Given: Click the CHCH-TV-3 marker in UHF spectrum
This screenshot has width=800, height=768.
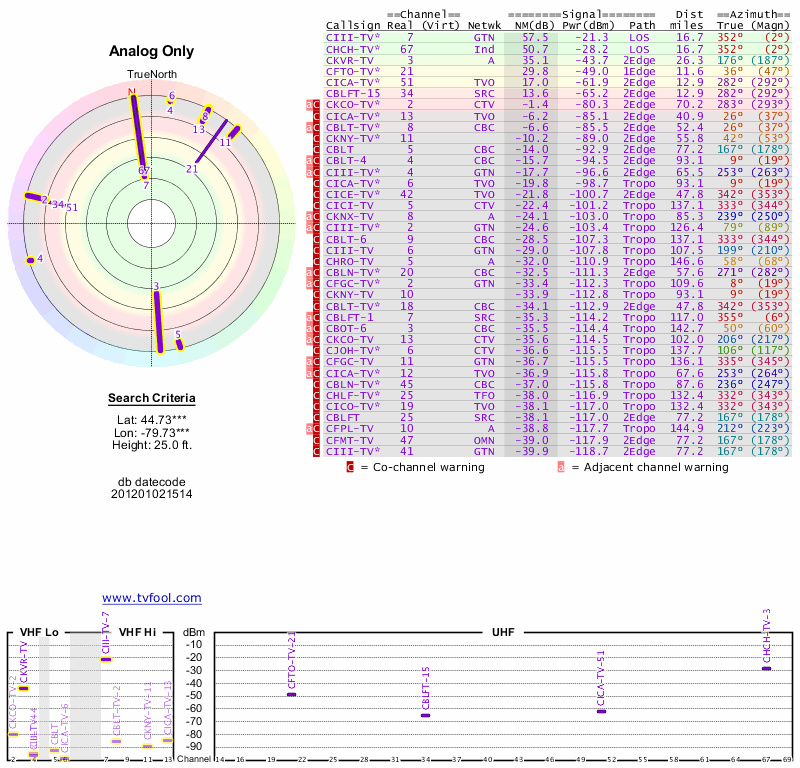Looking at the screenshot, I should 767,668.
